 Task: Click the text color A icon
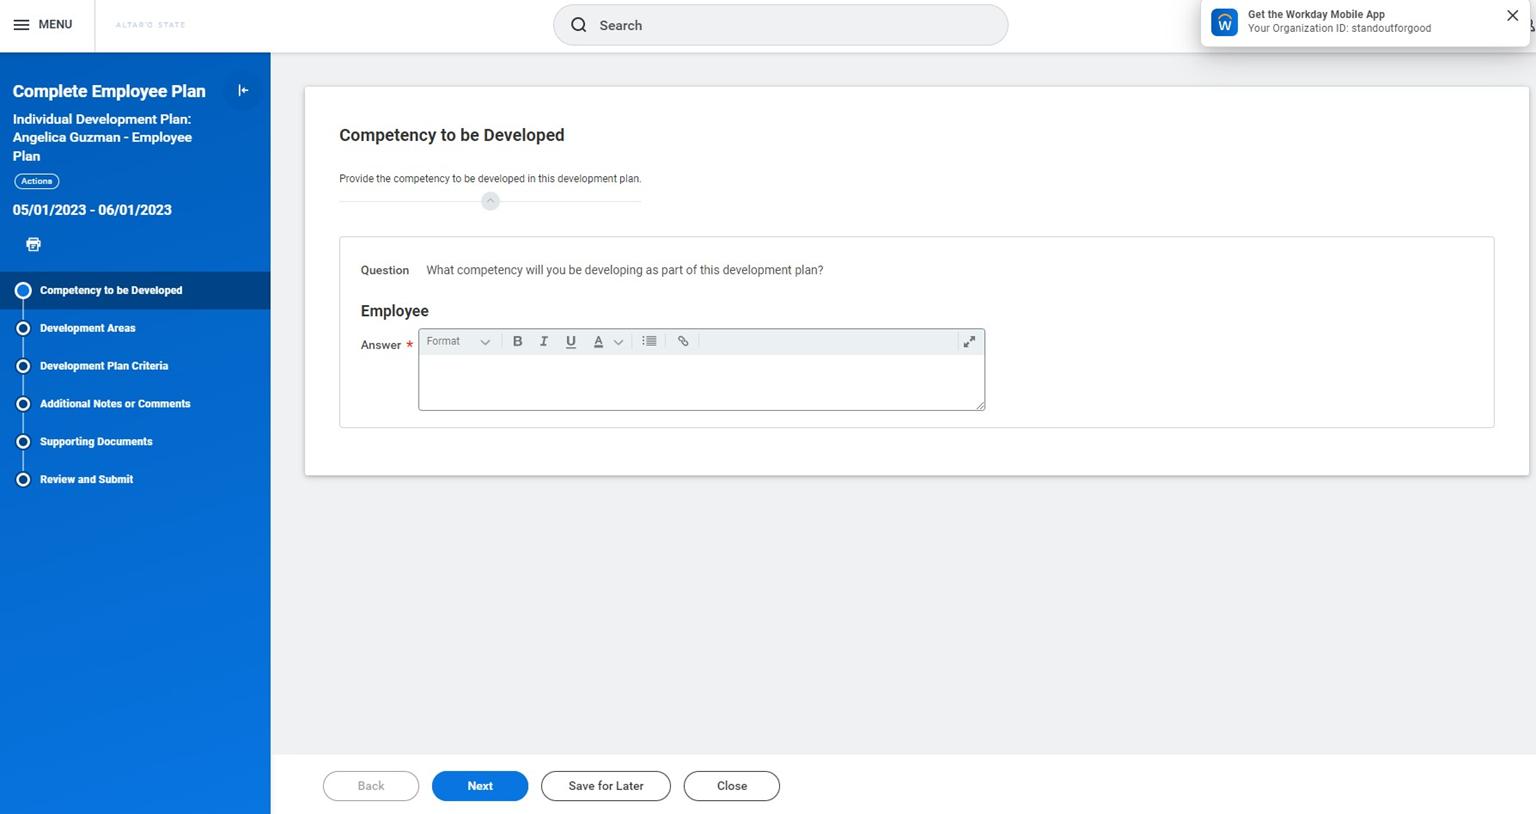point(598,342)
